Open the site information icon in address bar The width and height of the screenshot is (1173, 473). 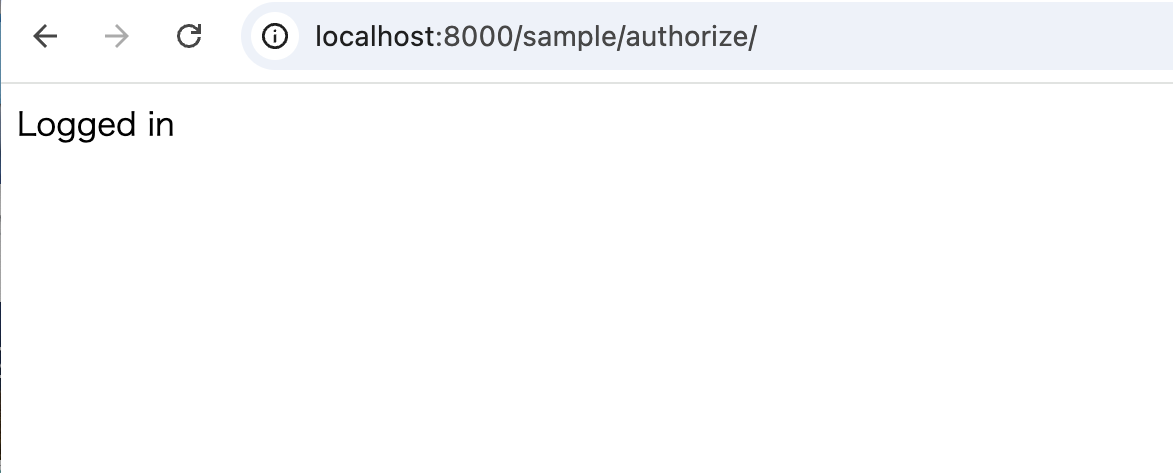click(x=275, y=36)
